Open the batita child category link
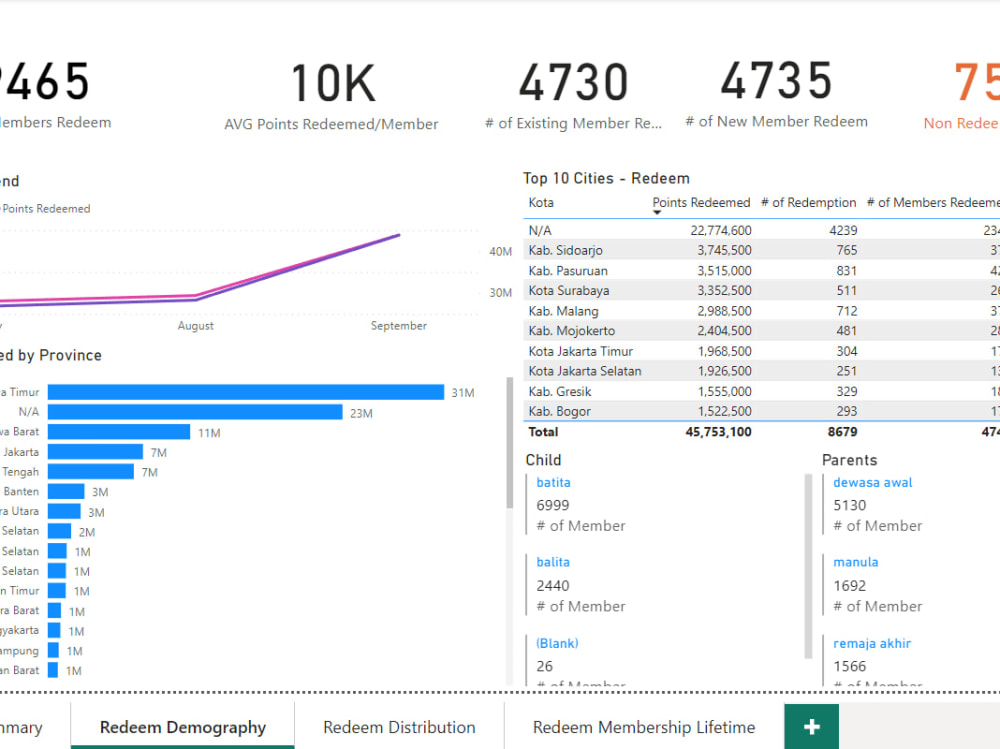The image size is (1000, 749). 553,482
